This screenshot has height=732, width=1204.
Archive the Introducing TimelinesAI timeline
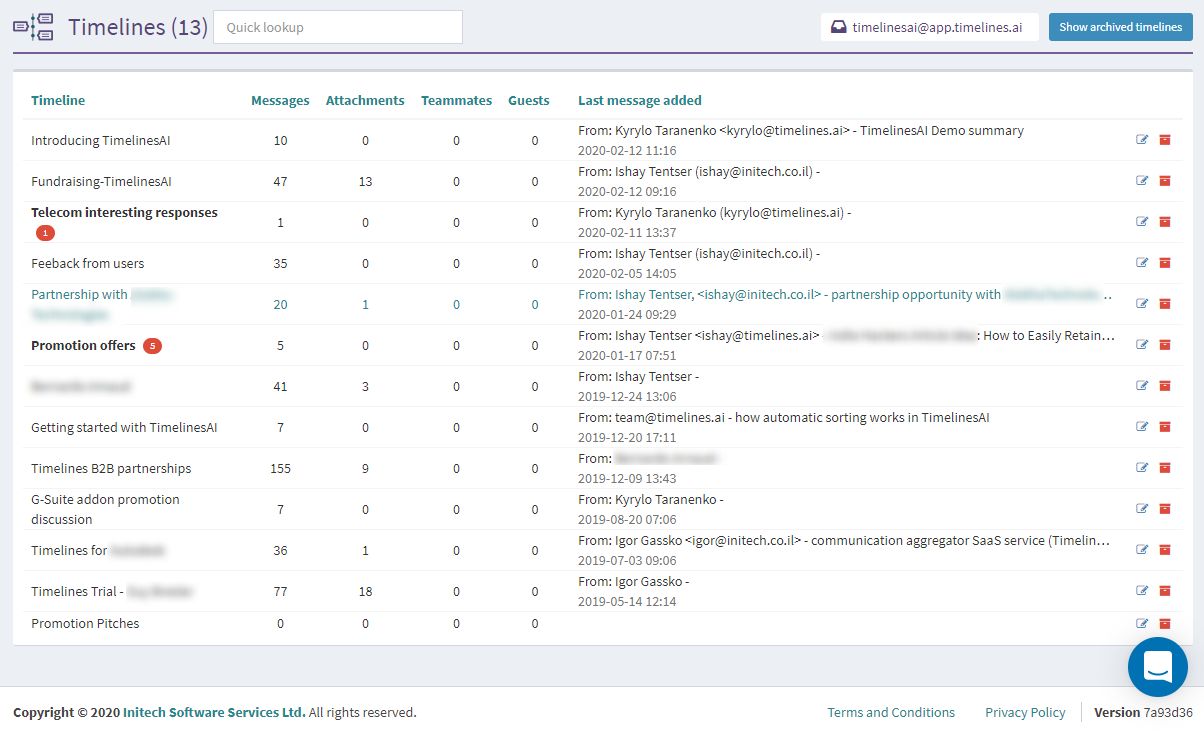pos(1165,140)
